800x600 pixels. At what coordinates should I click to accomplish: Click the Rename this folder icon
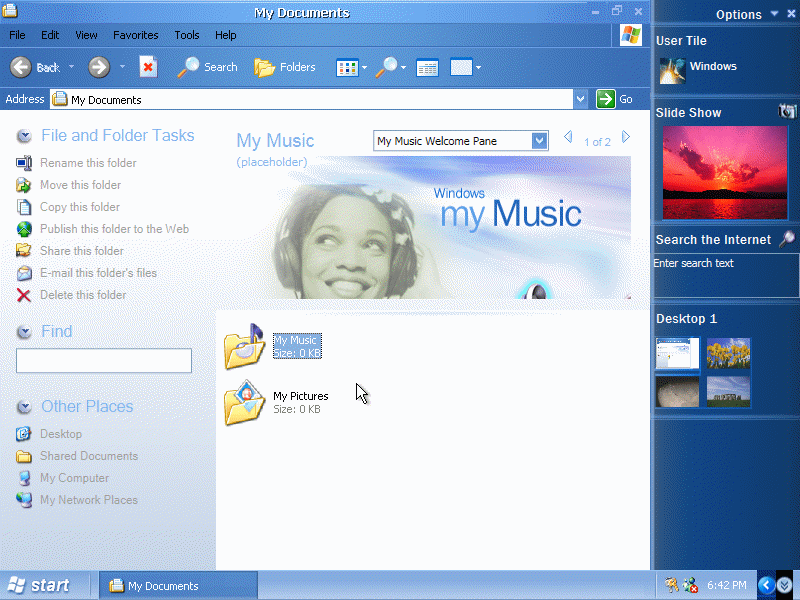[x=24, y=163]
